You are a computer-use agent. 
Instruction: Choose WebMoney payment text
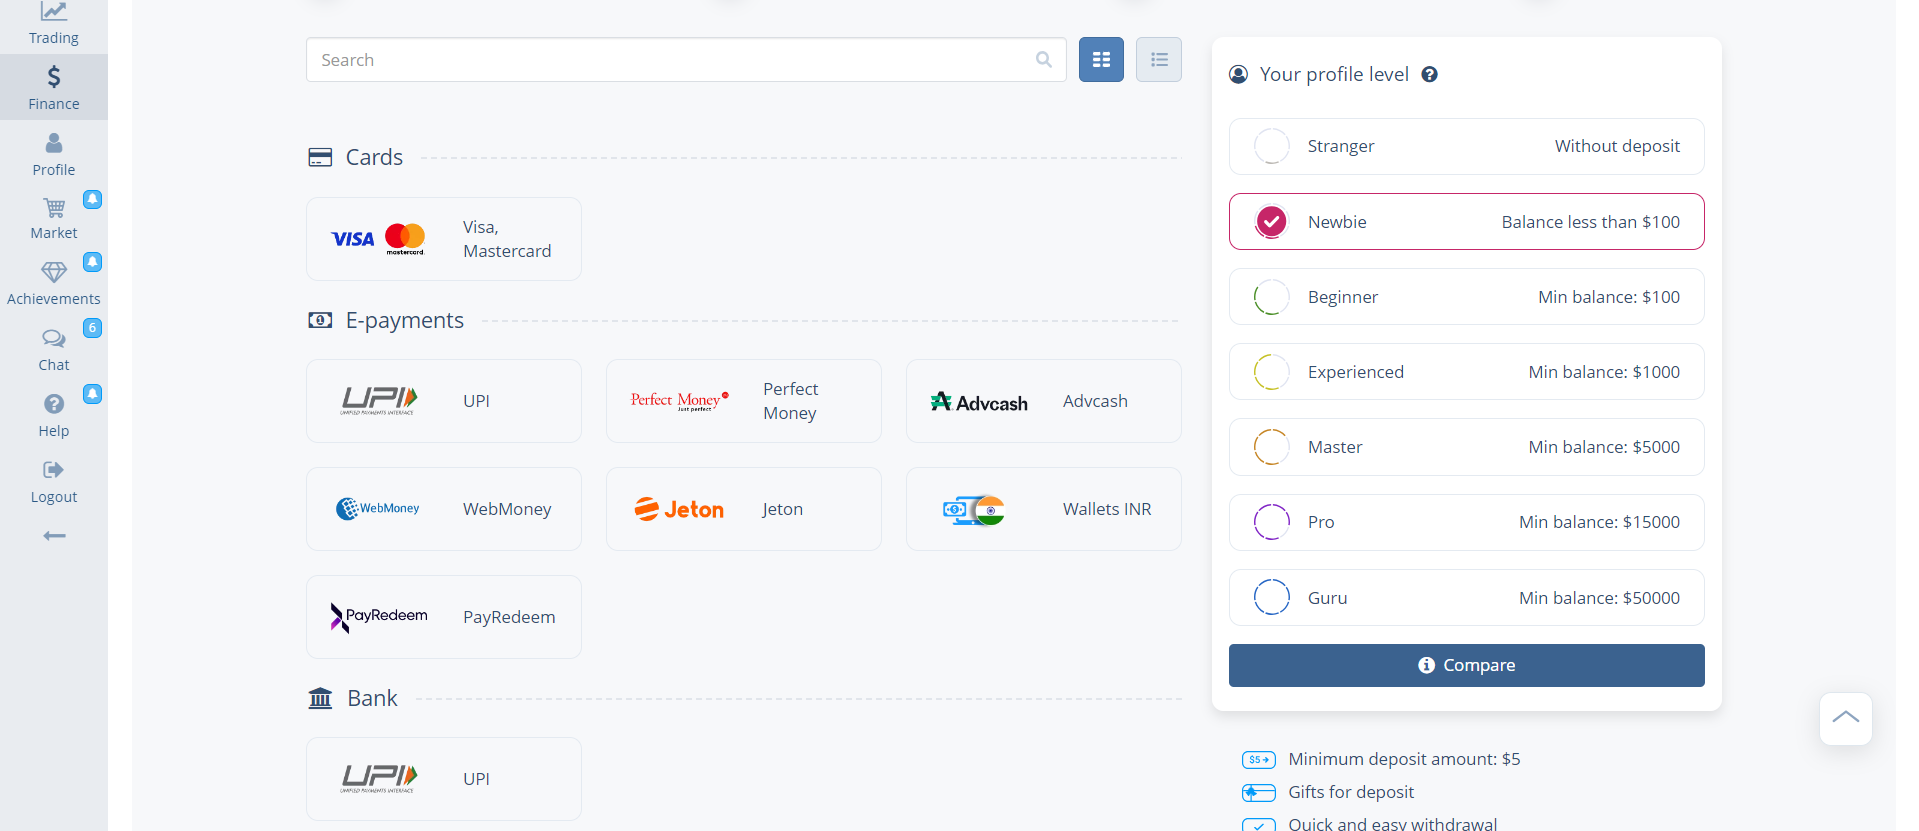(507, 509)
